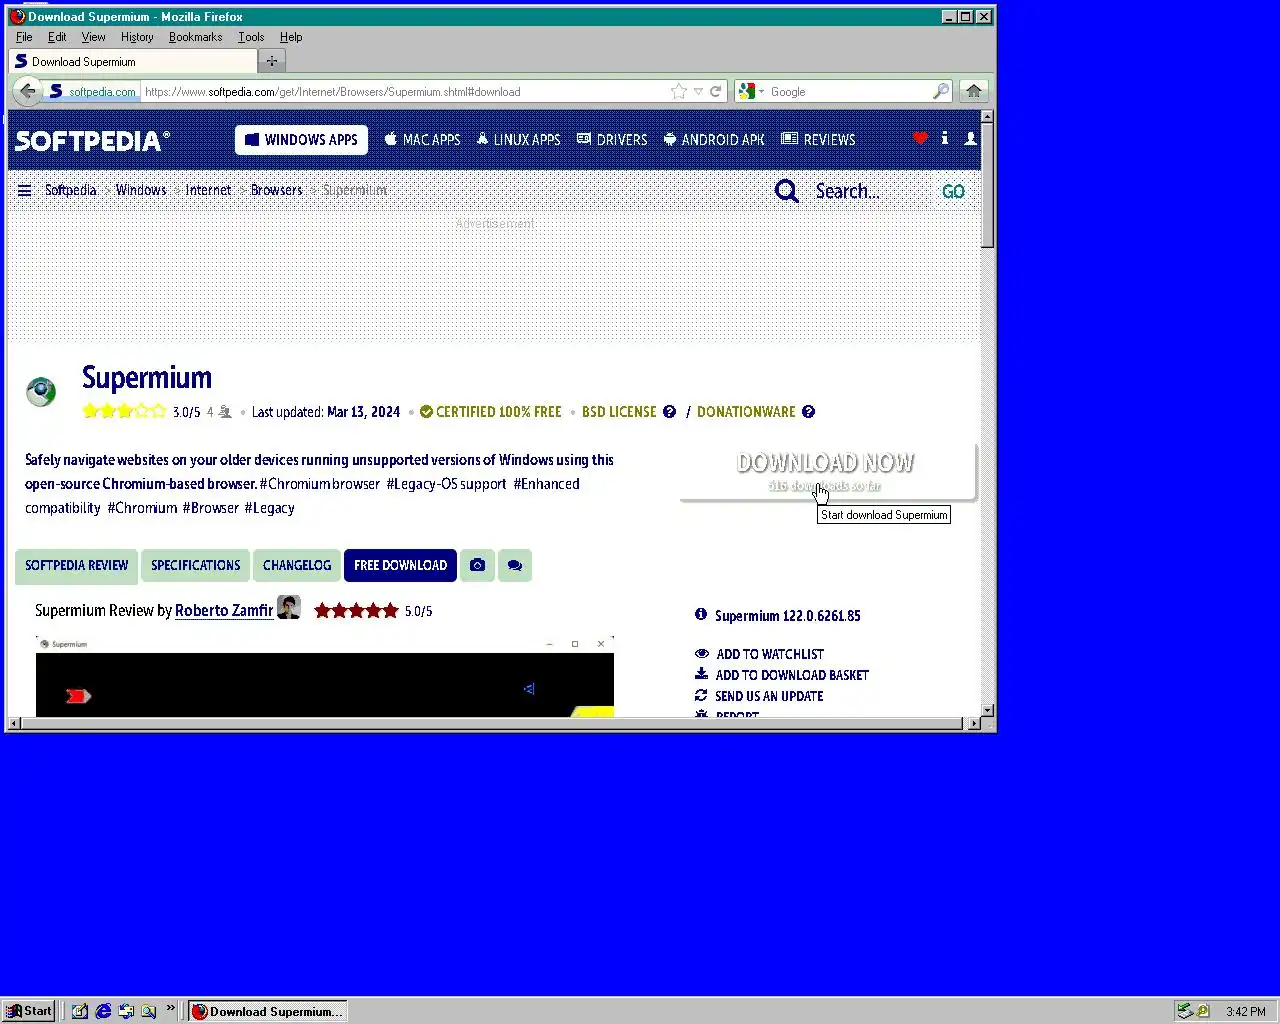1280x1024 pixels.
Task: Open the Softpedia hamburger menu icon
Action: (25, 190)
